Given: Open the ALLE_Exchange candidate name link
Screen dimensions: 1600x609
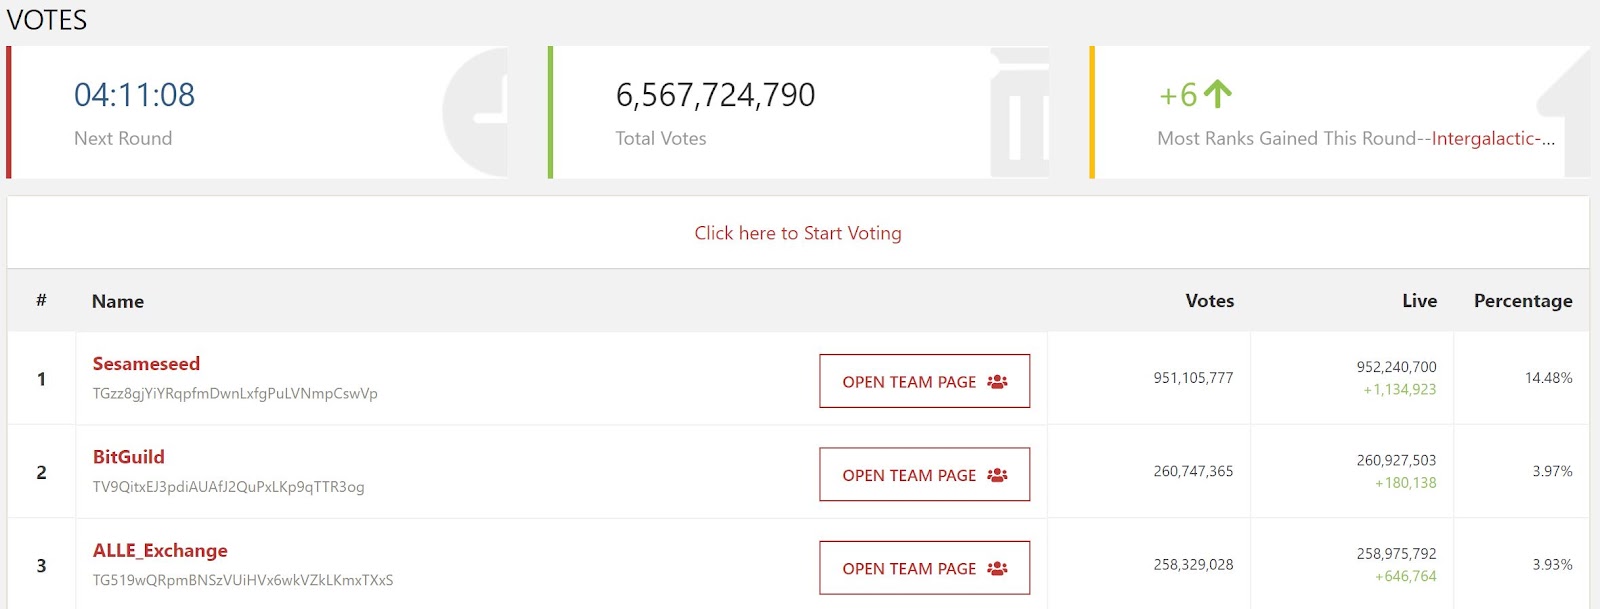Looking at the screenshot, I should (160, 551).
